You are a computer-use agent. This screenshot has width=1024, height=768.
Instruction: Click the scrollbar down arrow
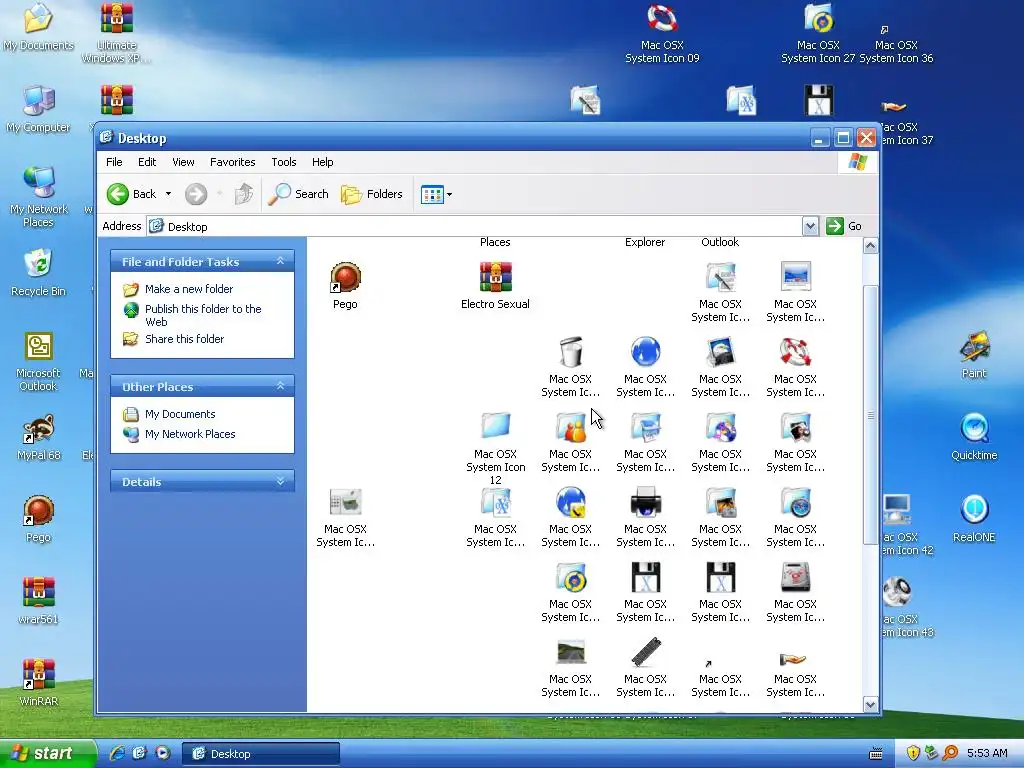coord(870,704)
